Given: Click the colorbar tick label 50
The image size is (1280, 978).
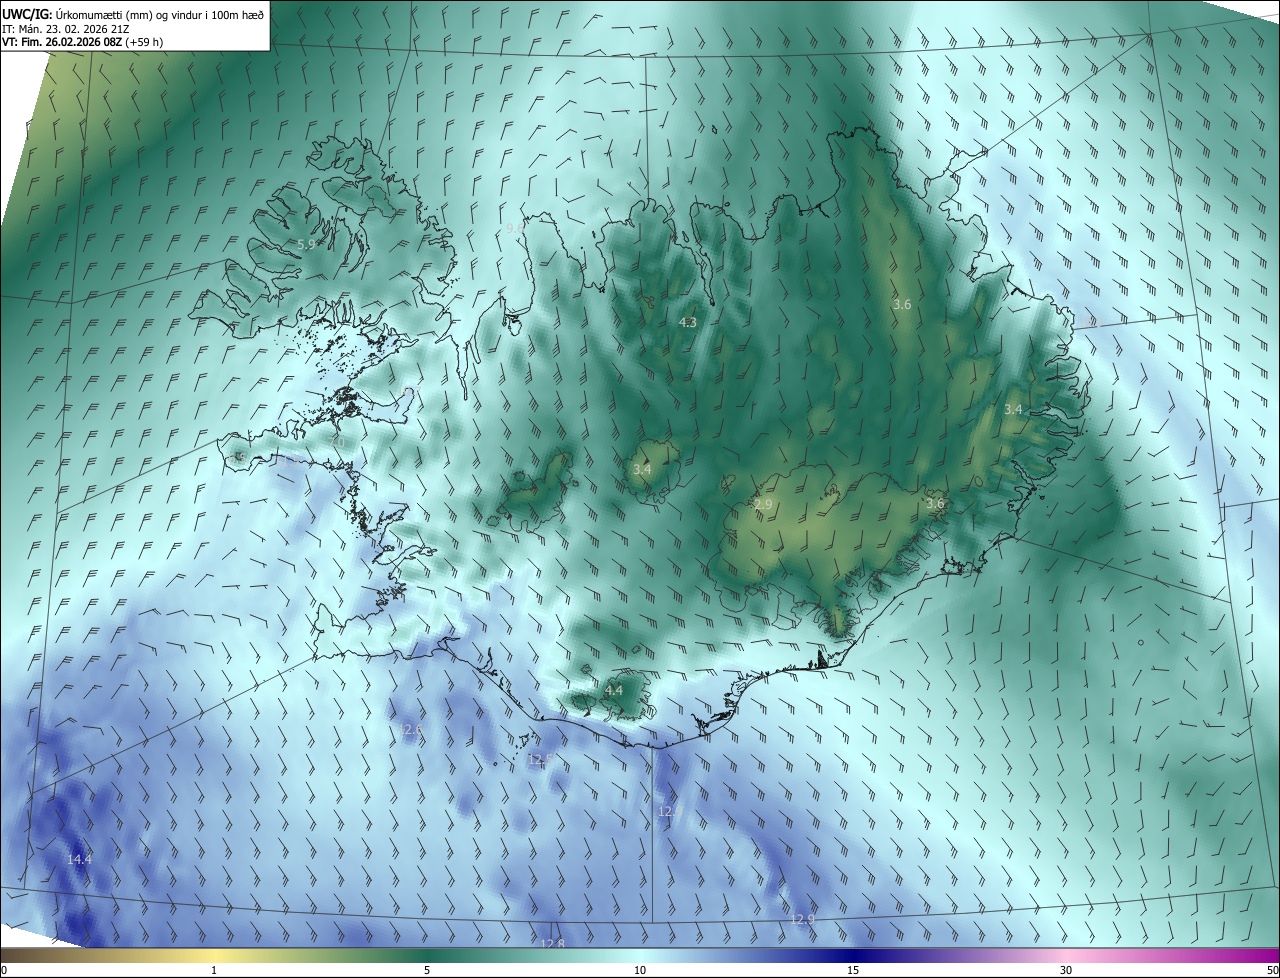Looking at the screenshot, I should (1272, 970).
